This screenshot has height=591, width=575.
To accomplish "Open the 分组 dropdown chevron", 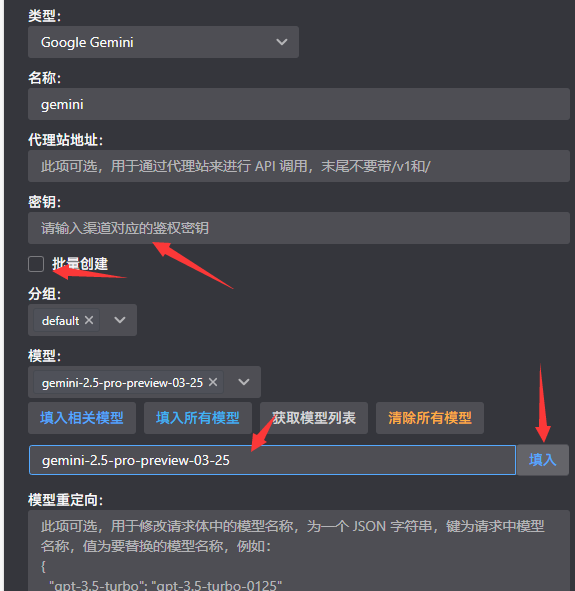I will coord(120,320).
